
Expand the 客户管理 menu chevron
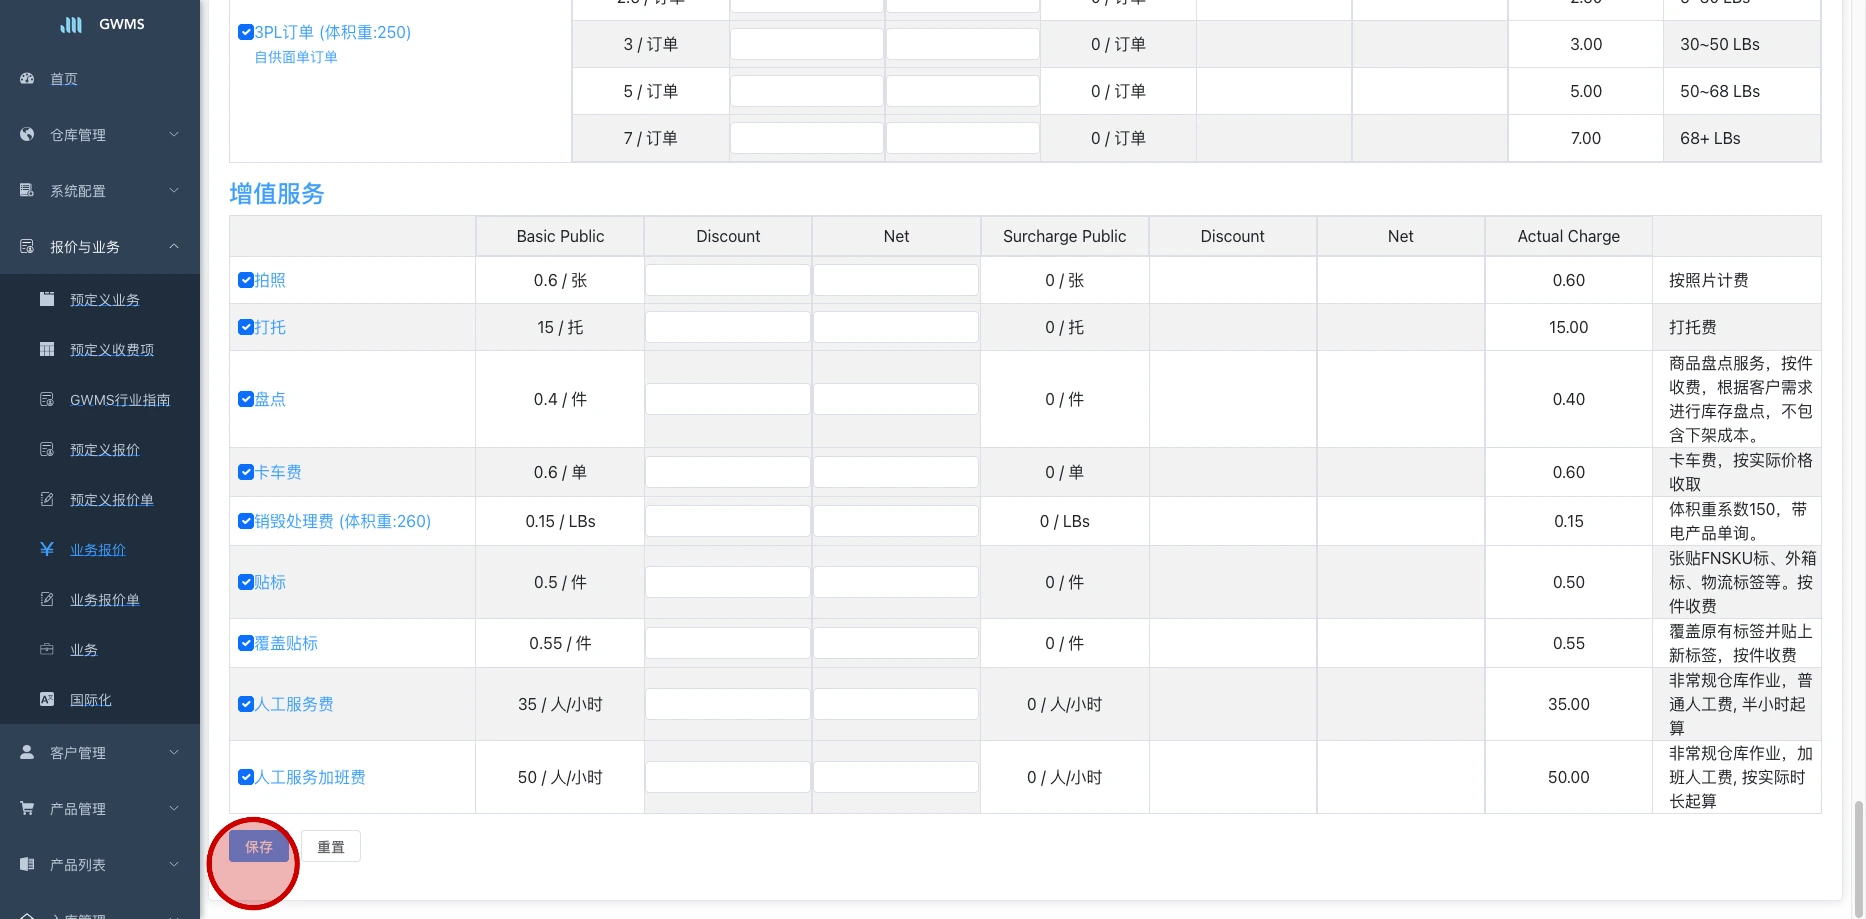point(174,752)
